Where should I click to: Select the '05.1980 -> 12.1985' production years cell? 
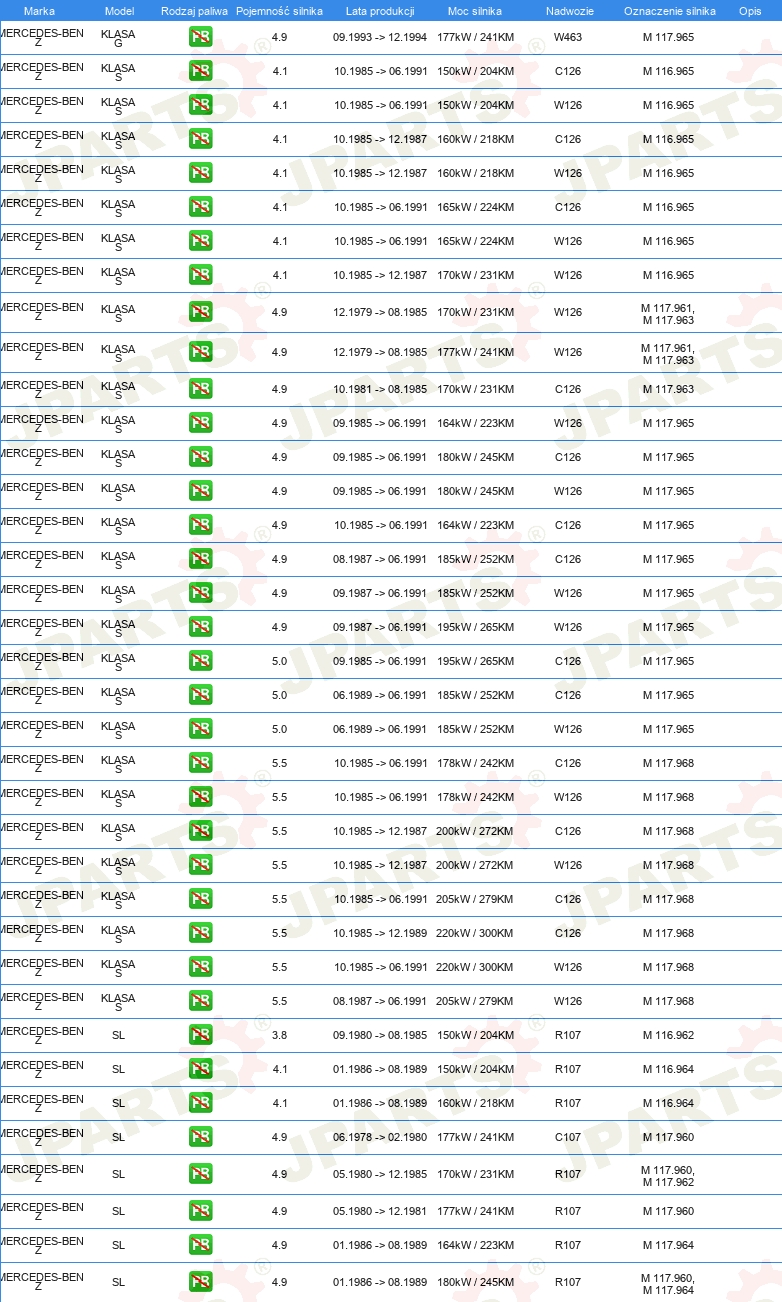[380, 1175]
